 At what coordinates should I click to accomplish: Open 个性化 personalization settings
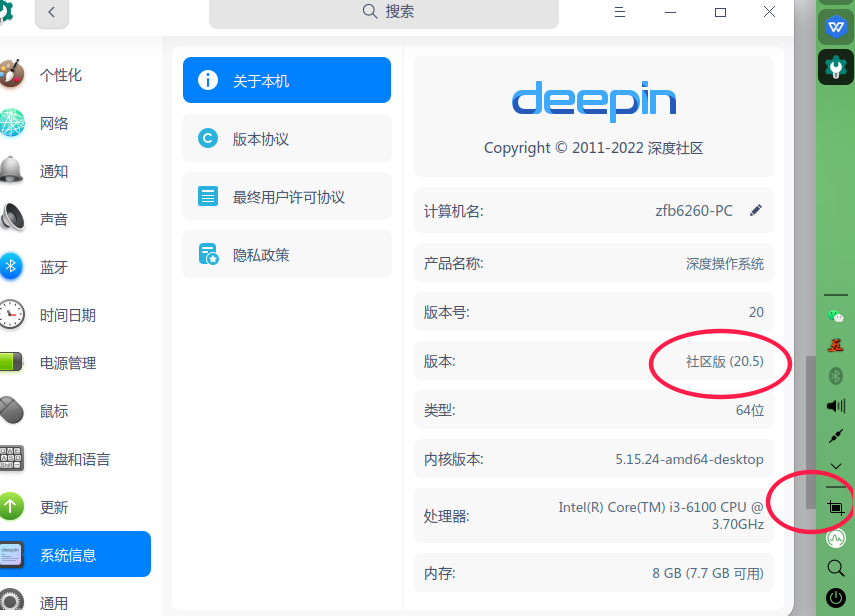pos(60,75)
